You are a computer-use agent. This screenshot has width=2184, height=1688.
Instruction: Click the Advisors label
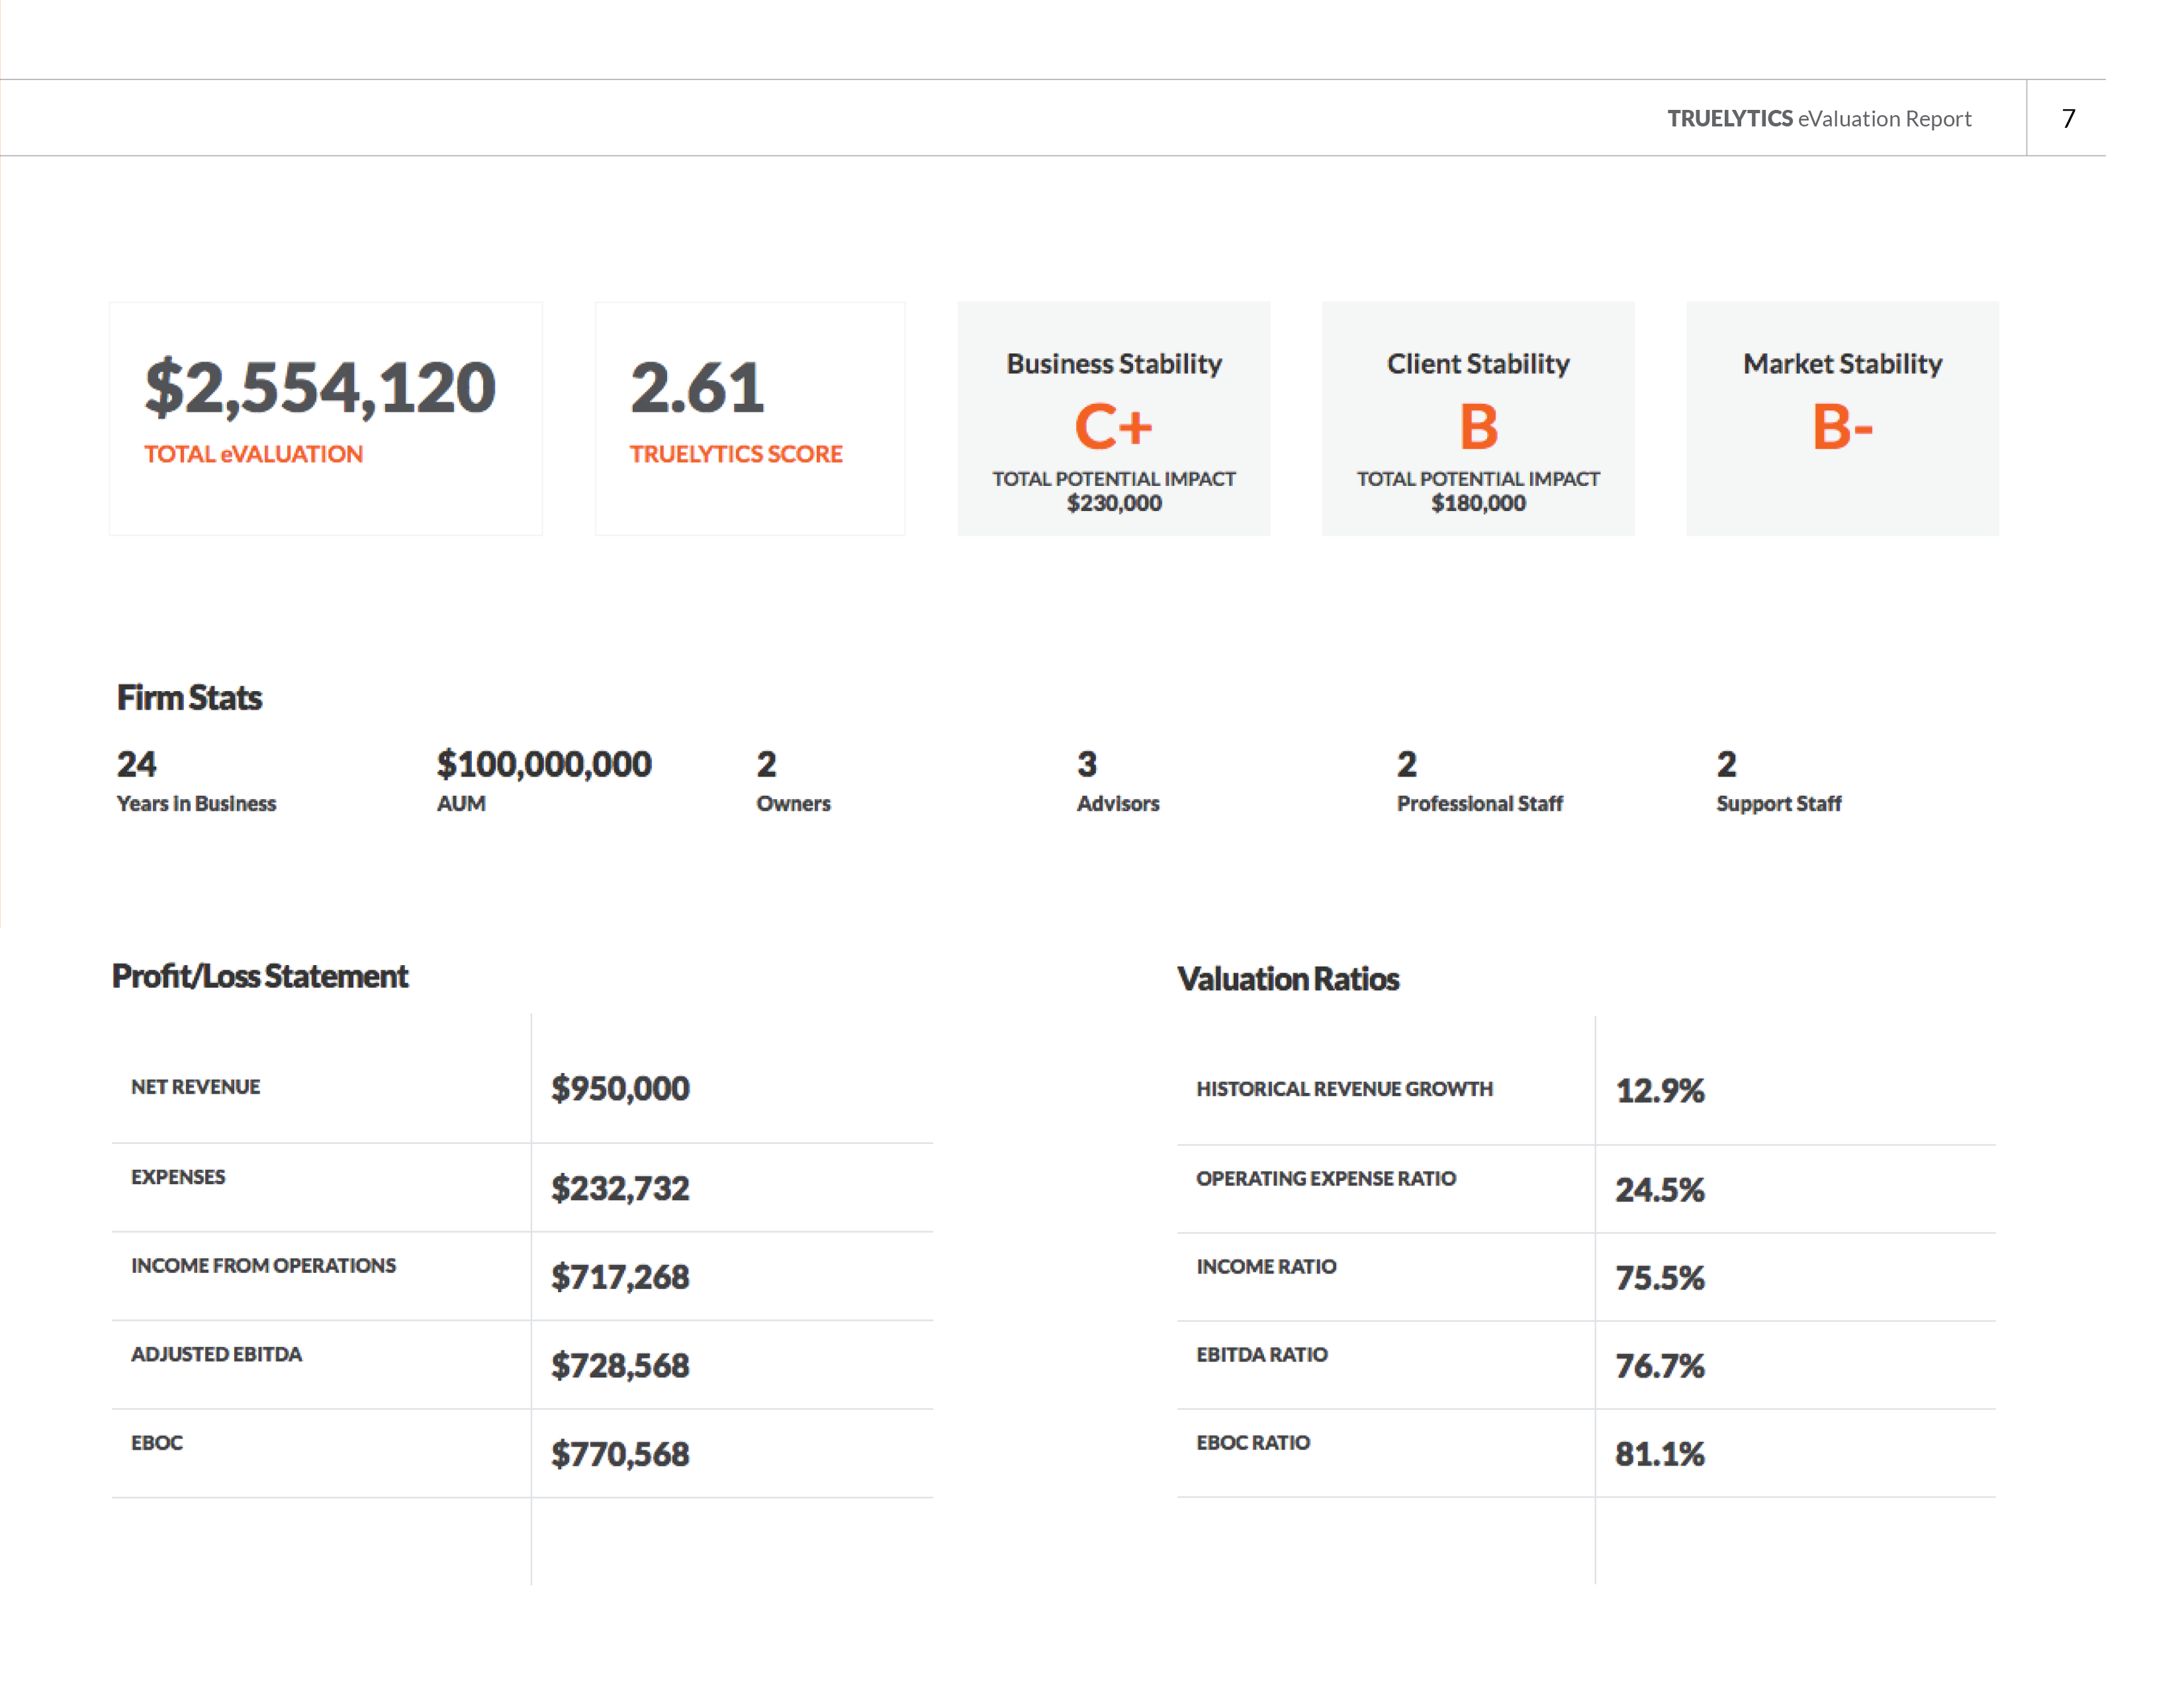1118,804
